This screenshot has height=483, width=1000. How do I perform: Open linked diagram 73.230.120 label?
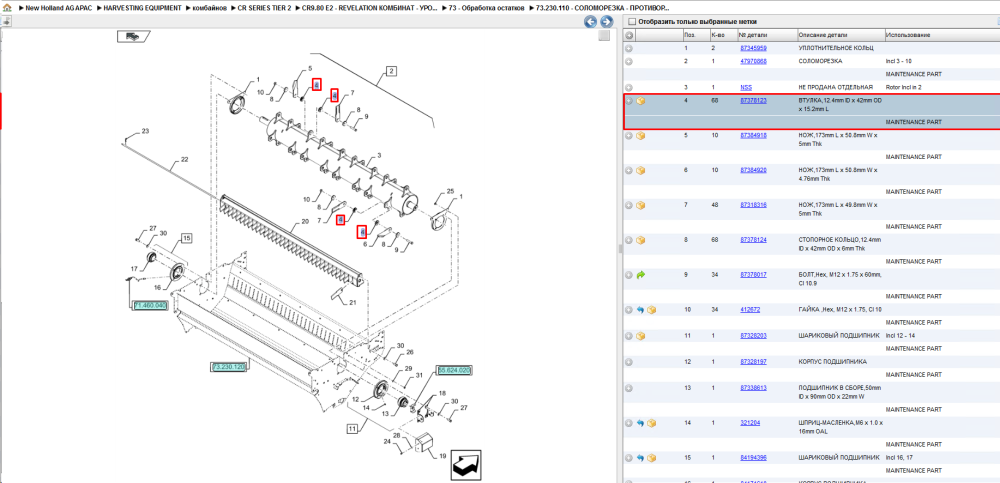pyautogui.click(x=228, y=367)
